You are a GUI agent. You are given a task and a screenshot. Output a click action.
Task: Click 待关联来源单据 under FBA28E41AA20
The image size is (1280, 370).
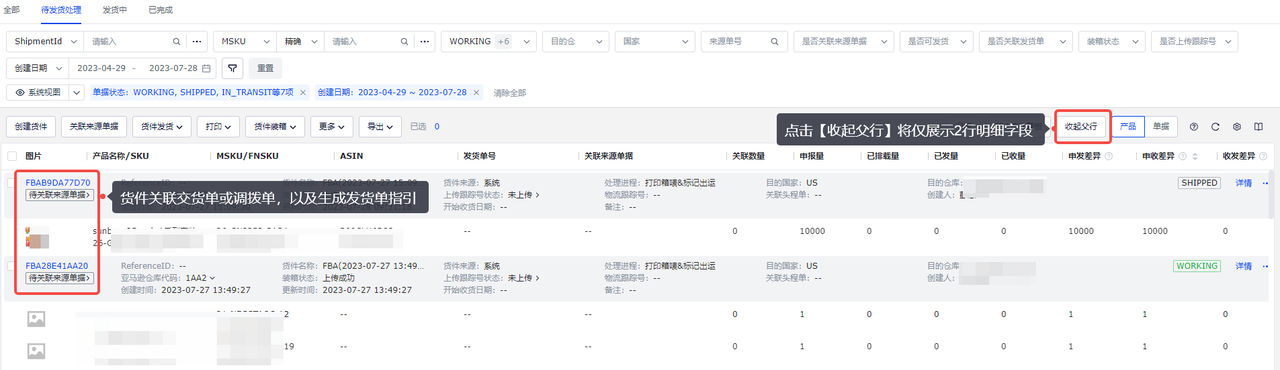(59, 278)
